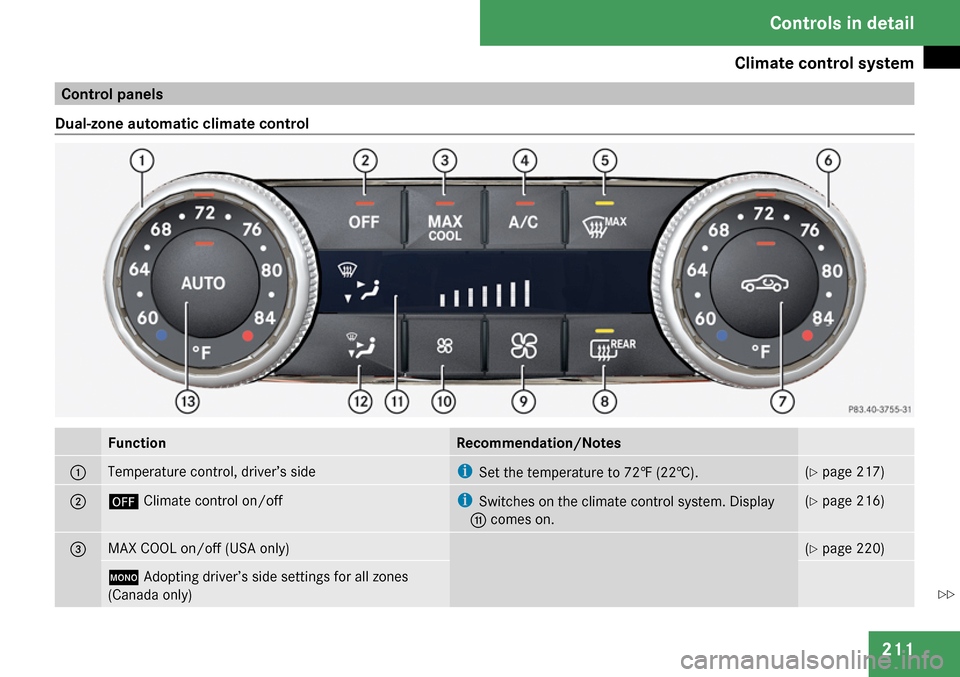Viewport: 960px width, 677px height.
Task: Open the page 217 reference
Action: [845, 472]
